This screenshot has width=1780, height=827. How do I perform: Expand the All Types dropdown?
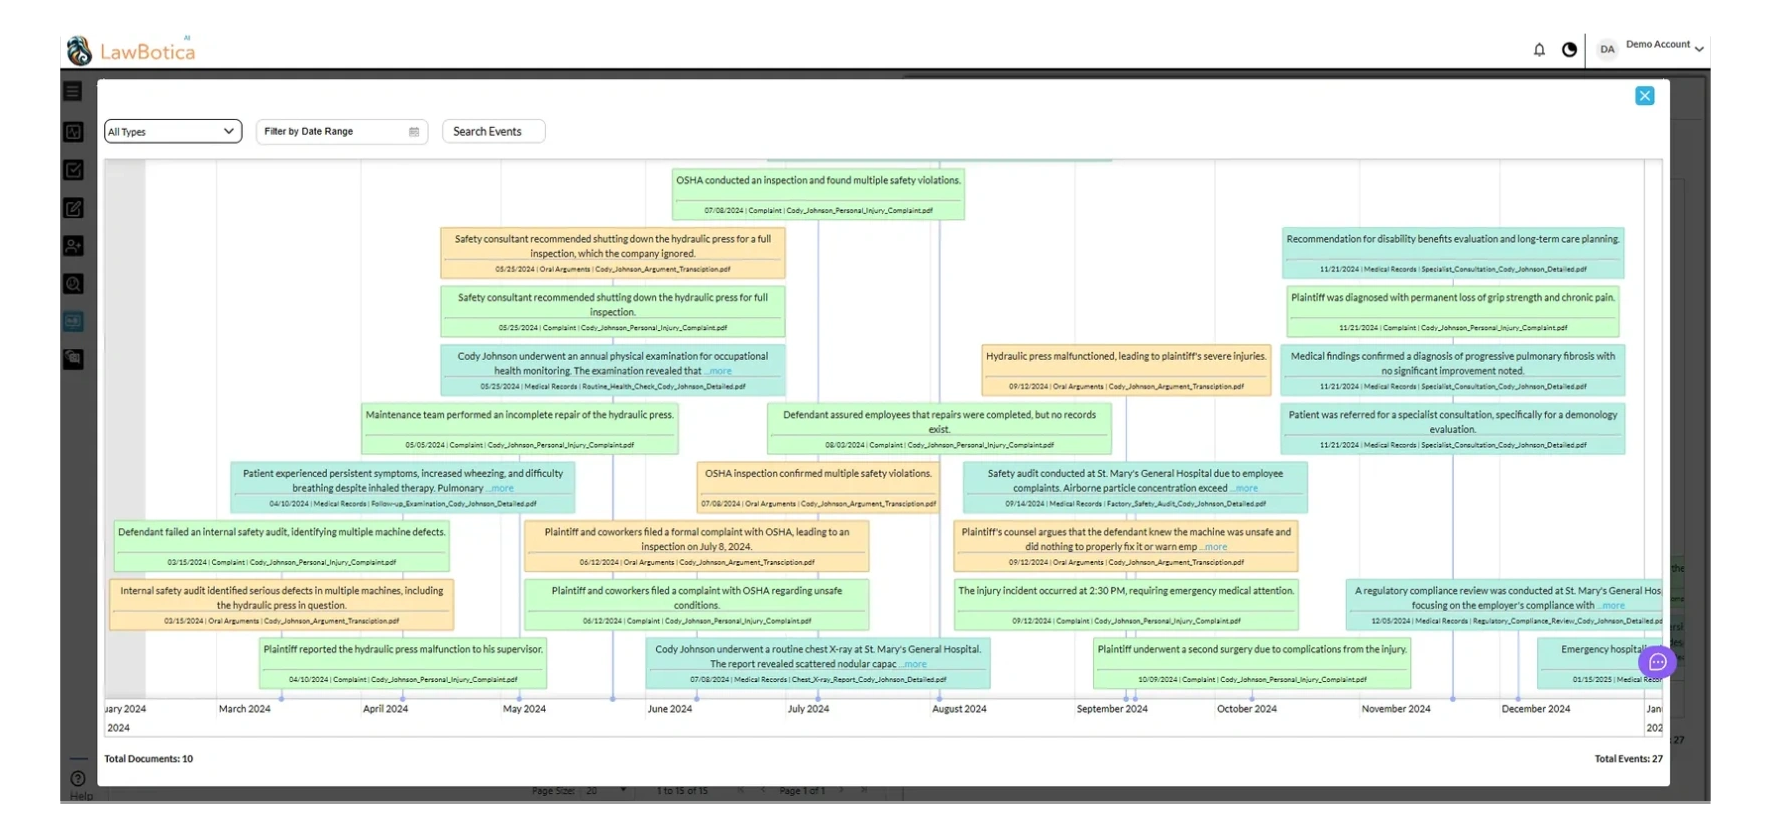tap(172, 132)
